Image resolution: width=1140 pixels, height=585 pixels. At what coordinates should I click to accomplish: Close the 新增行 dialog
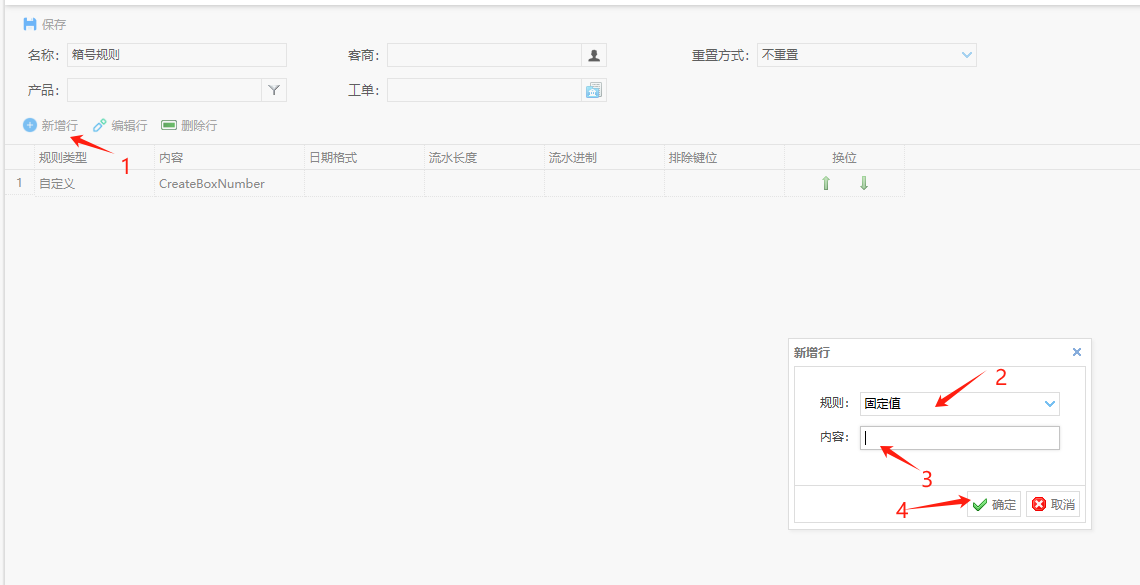[1077, 352]
